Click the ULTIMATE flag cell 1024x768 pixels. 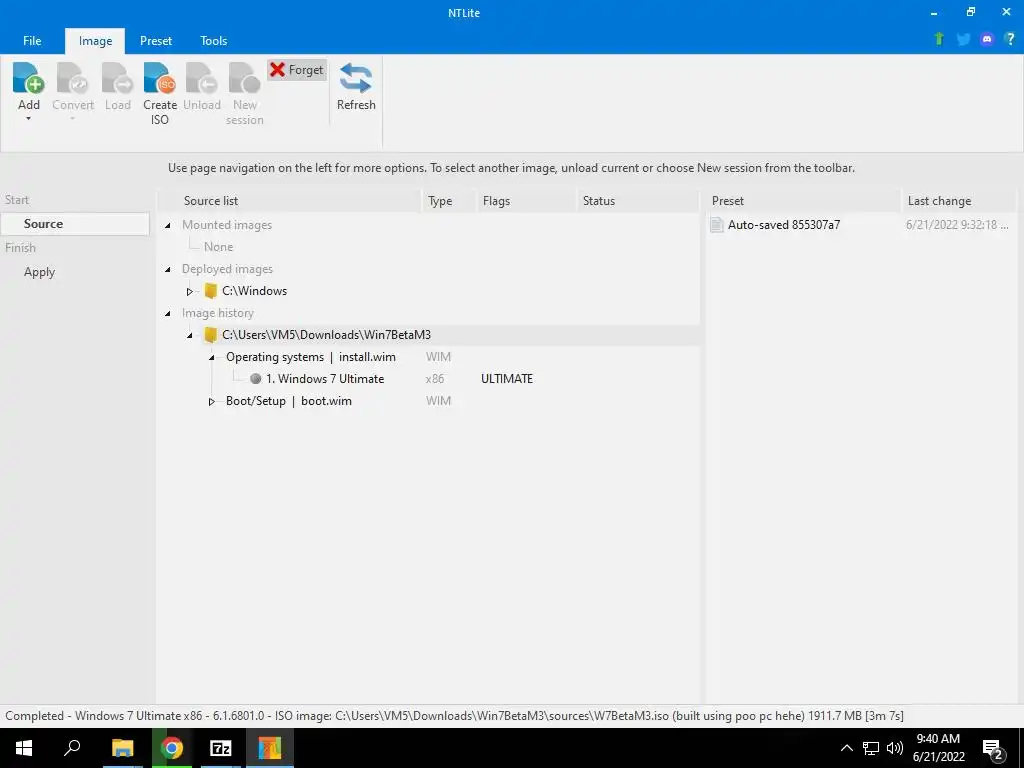pos(507,379)
